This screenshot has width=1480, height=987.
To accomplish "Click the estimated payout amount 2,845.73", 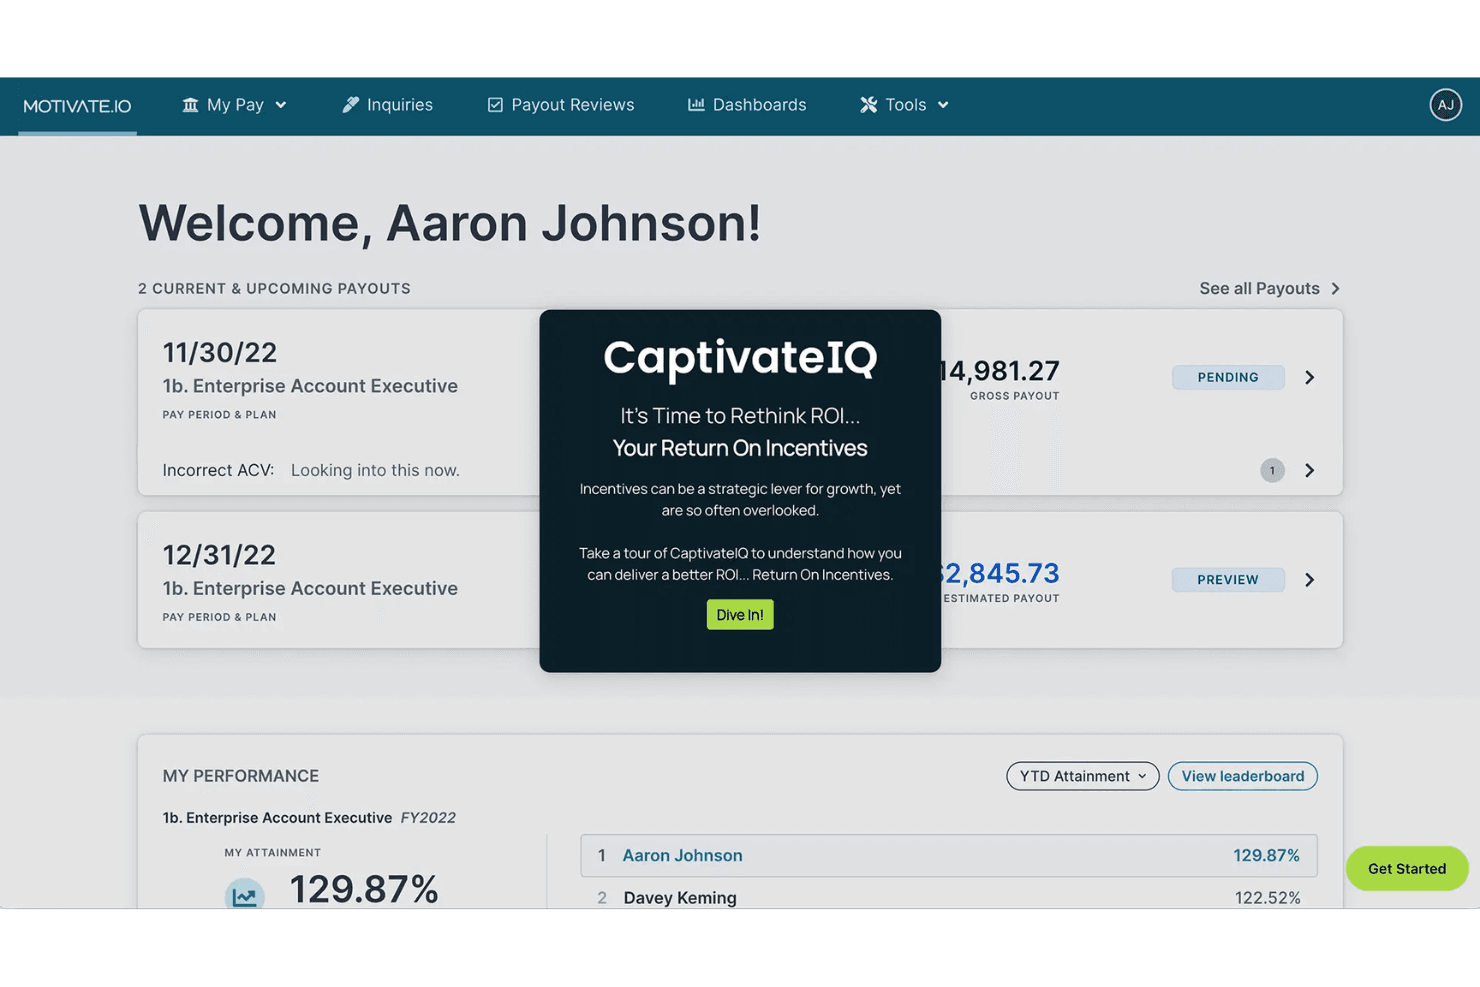I will click(999, 573).
